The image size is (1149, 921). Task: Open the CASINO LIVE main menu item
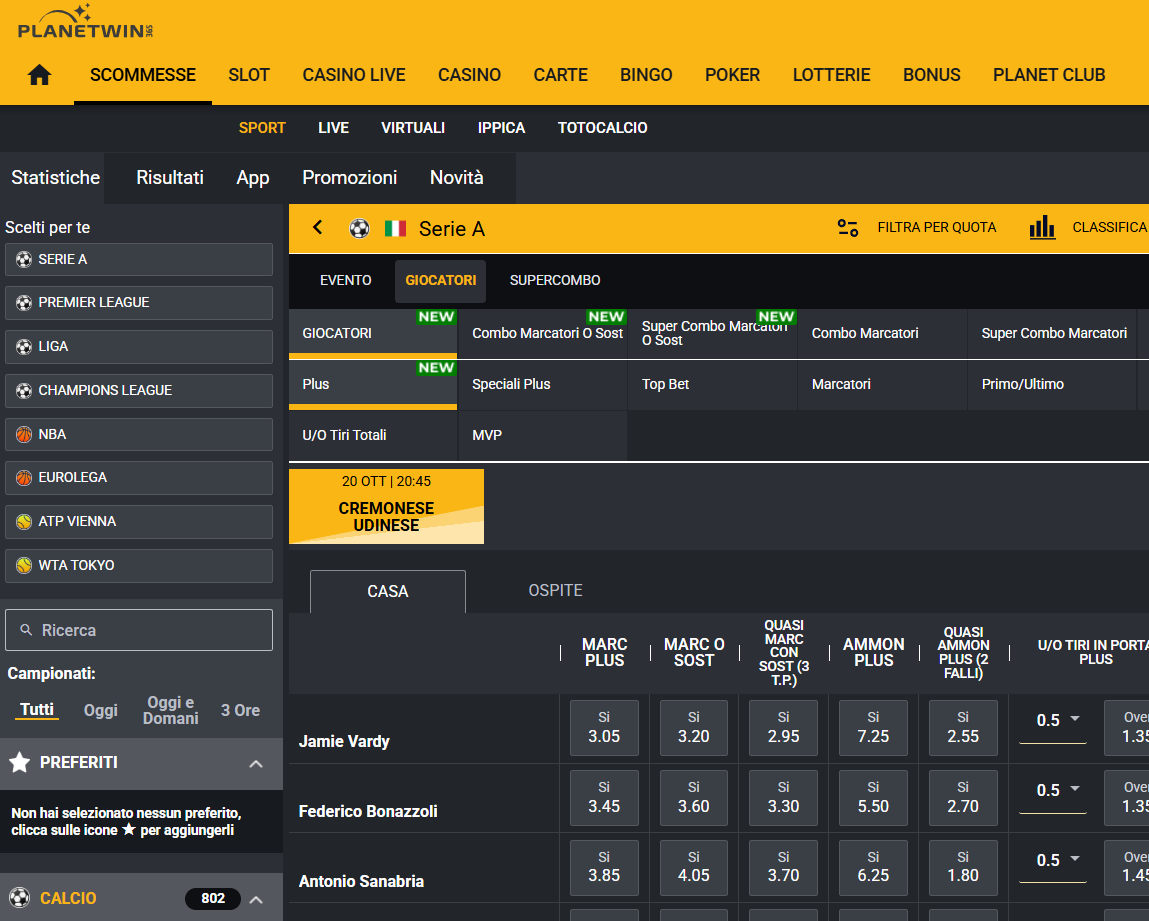pos(354,75)
